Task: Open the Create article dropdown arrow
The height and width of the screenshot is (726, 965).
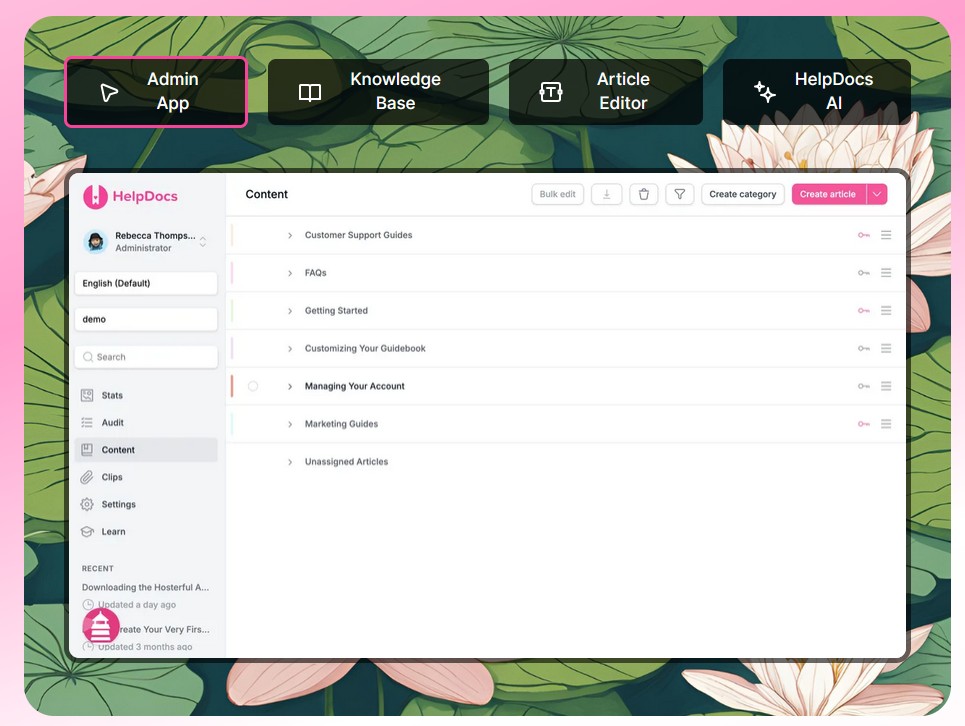Action: point(877,194)
